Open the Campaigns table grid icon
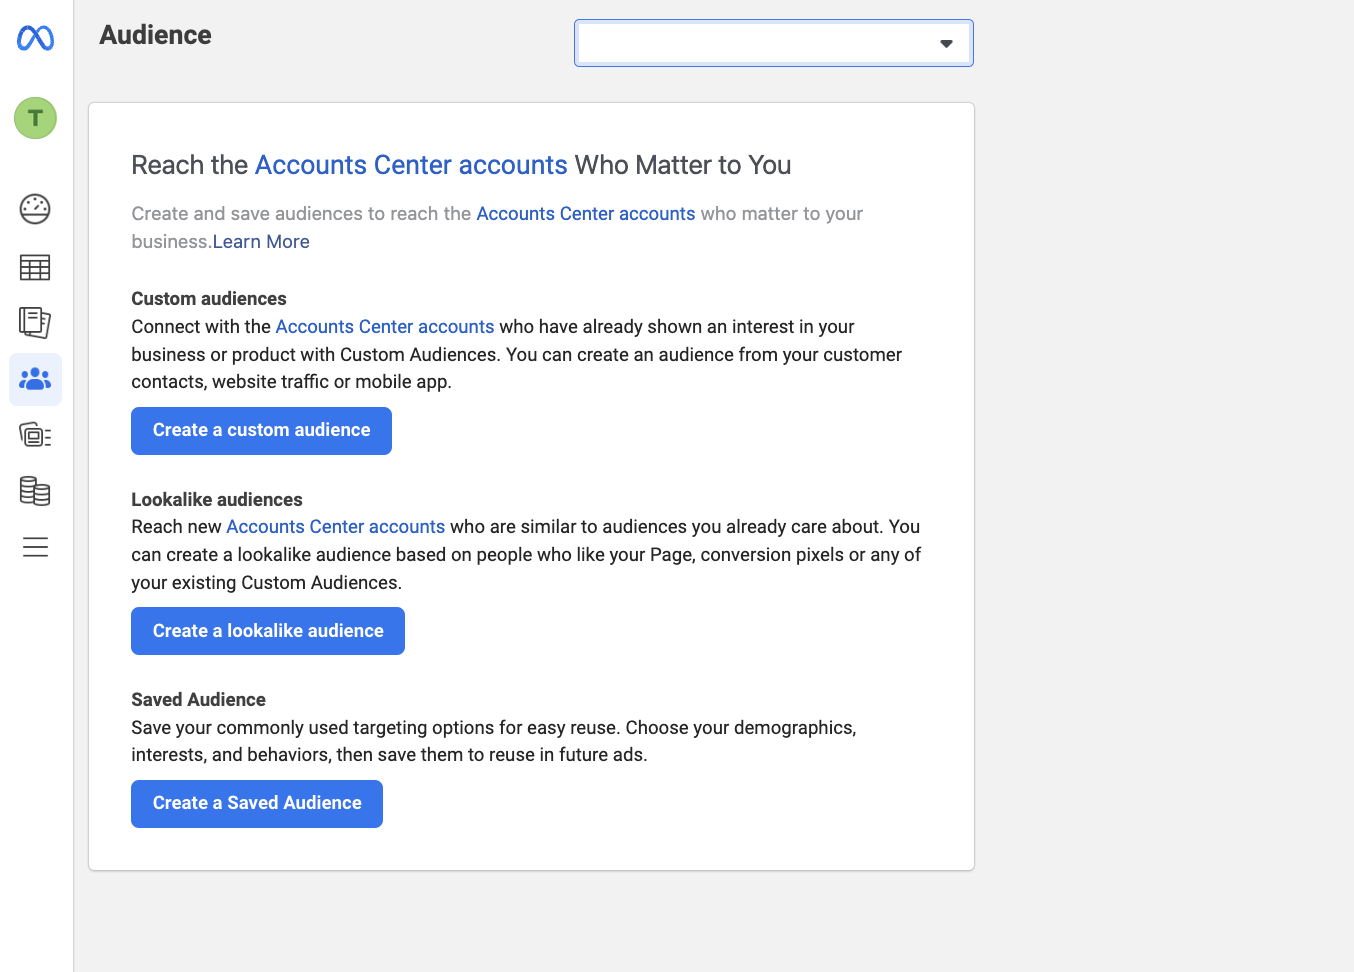 point(35,267)
